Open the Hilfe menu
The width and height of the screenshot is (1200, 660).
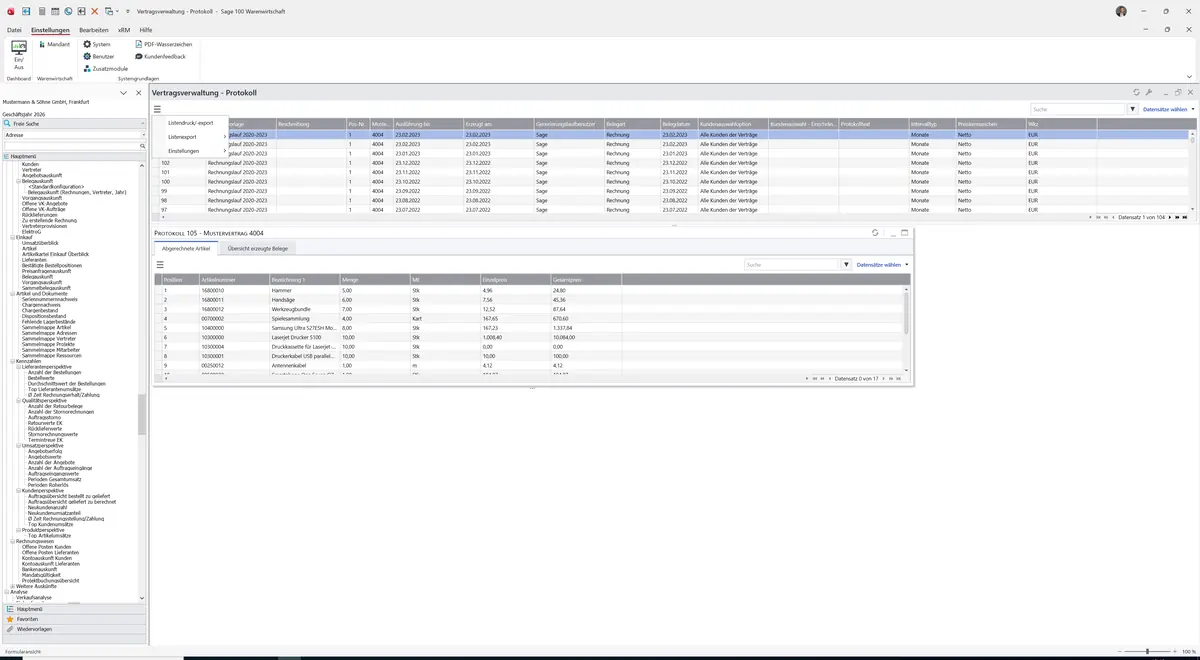146,31
